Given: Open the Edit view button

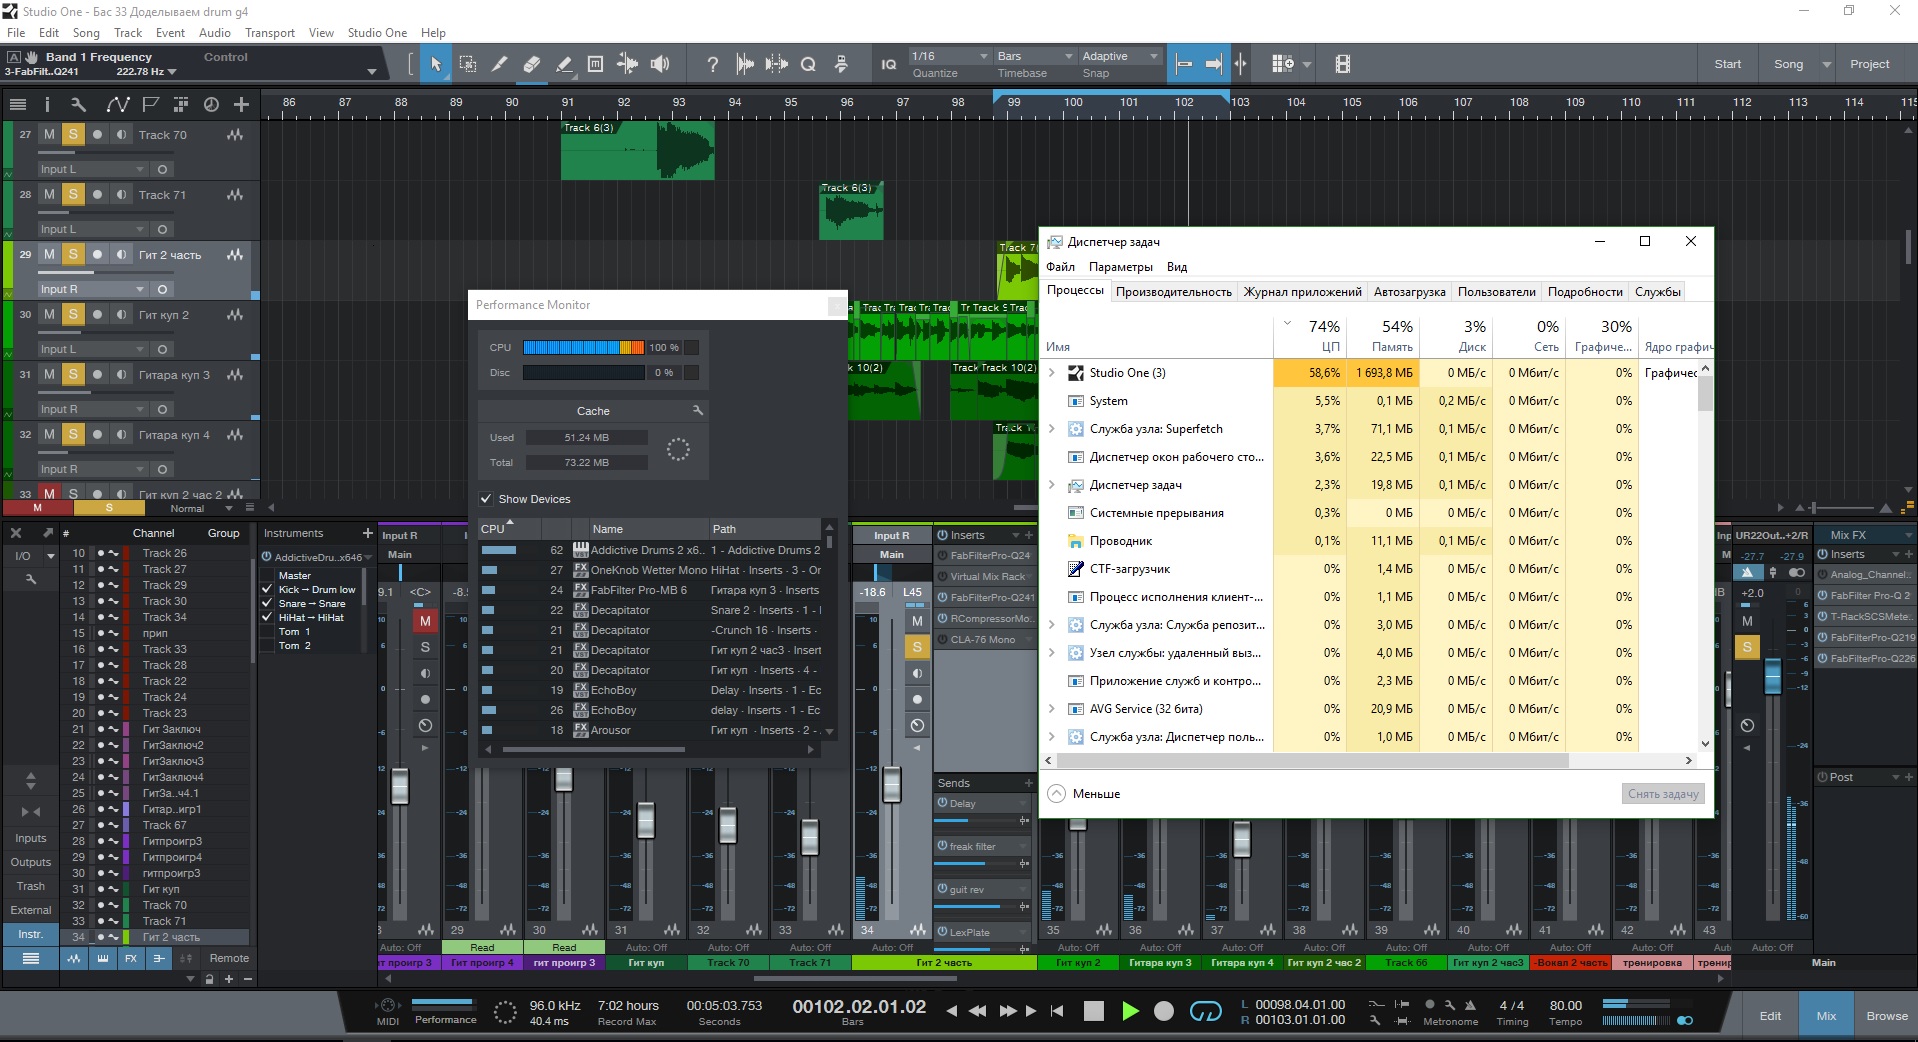Looking at the screenshot, I should (1770, 1016).
